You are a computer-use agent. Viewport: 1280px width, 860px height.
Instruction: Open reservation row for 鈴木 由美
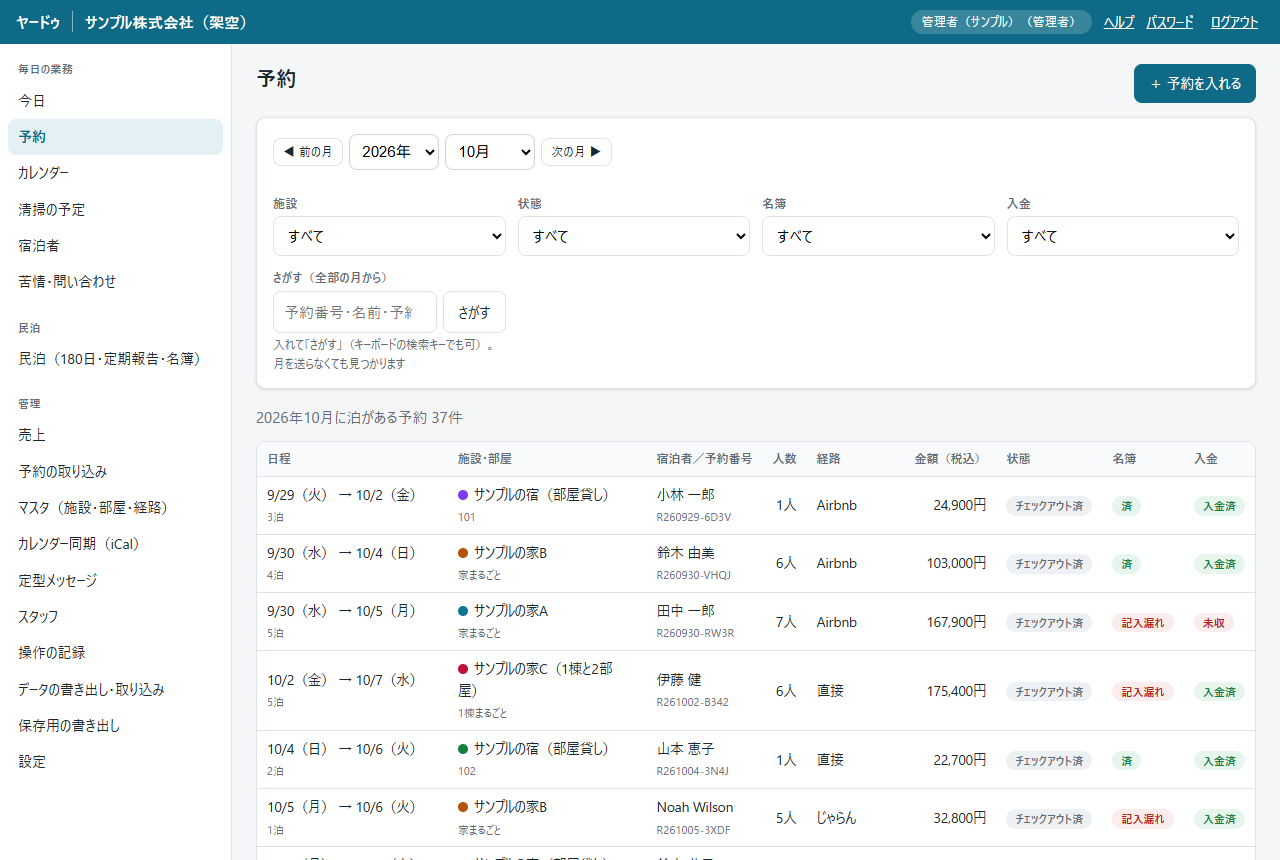click(x=755, y=563)
